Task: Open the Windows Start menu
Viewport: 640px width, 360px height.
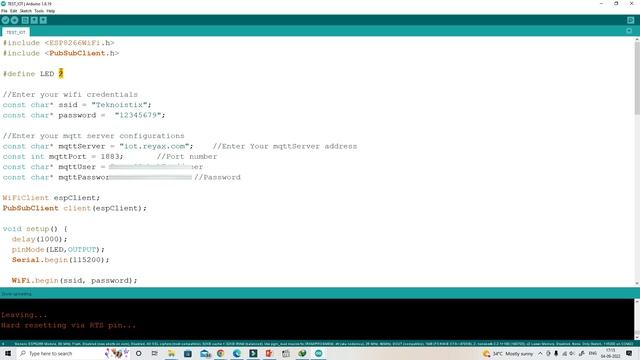Action: click(7, 353)
